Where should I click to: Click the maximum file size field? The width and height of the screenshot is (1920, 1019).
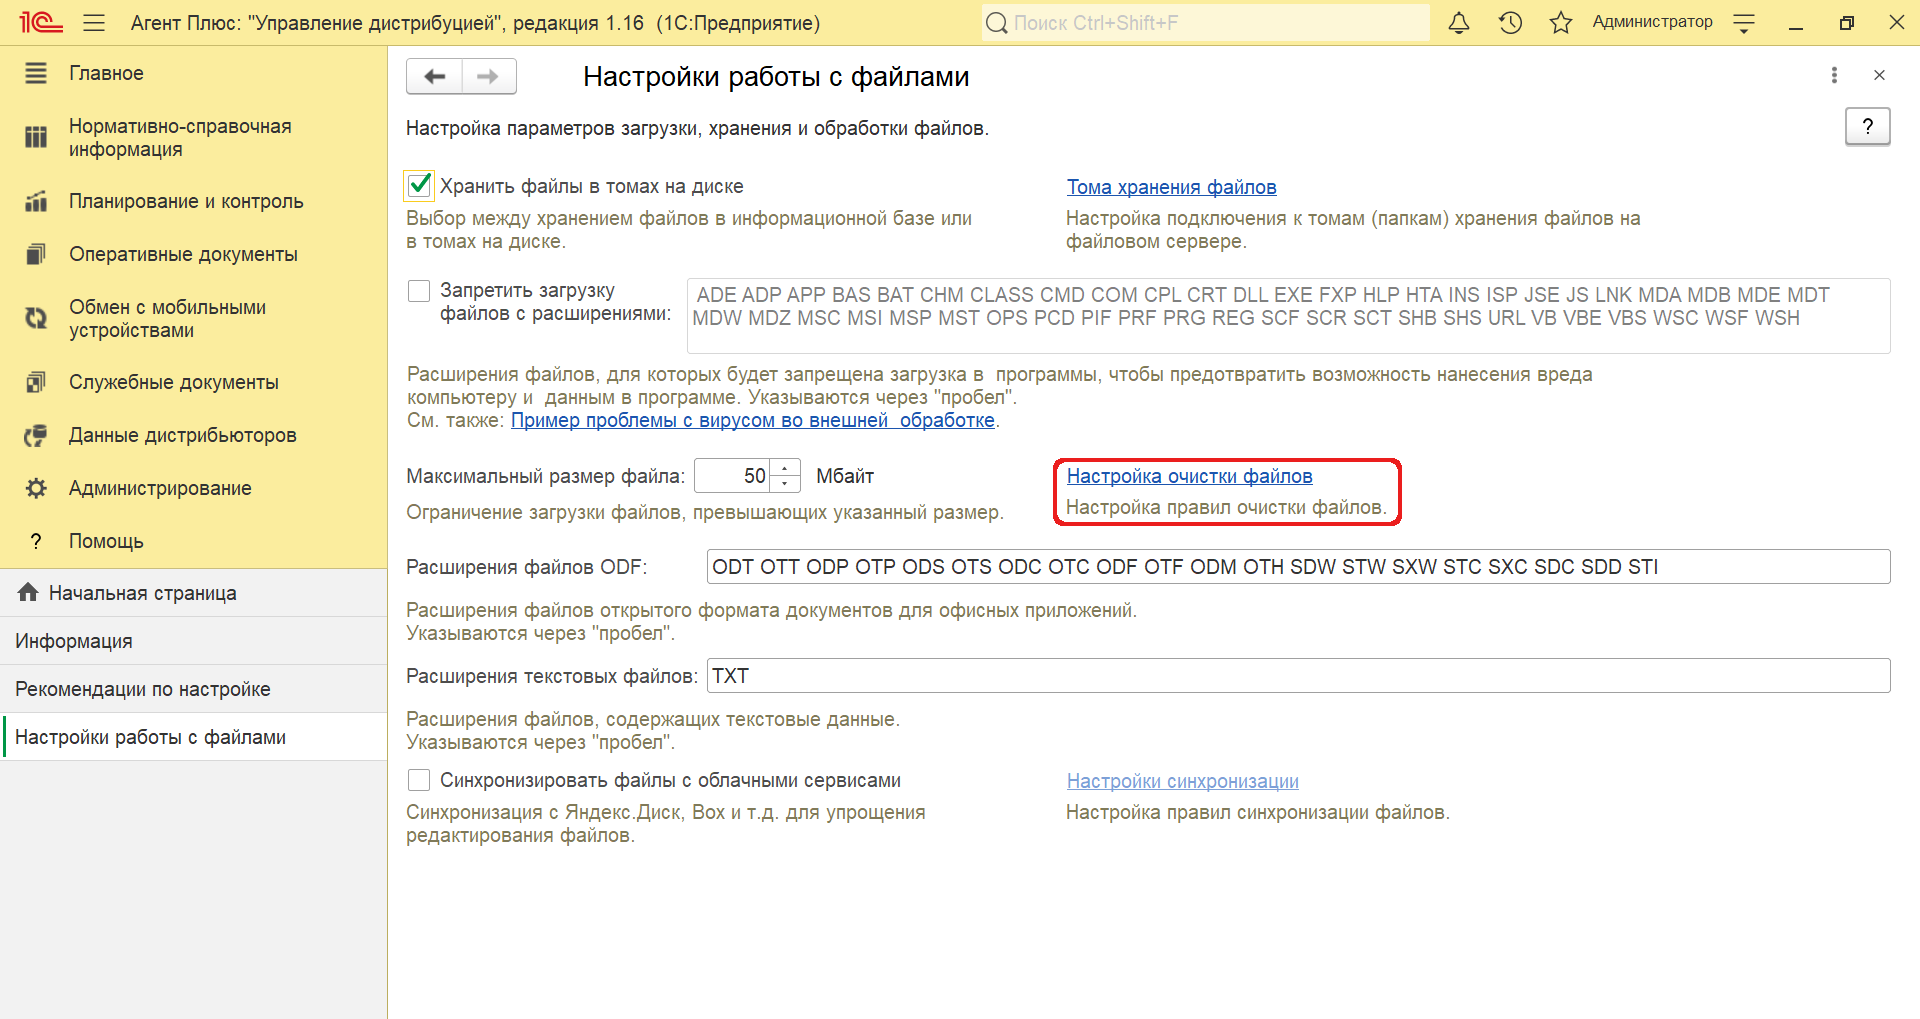(732, 476)
